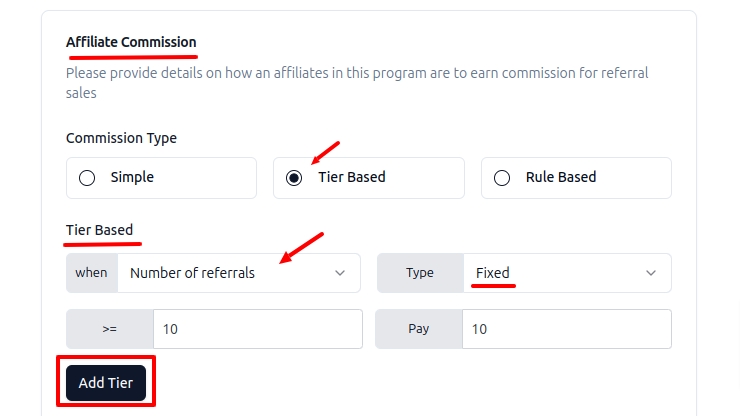740x416 pixels.
Task: Click the "Simple" option label text
Action: (x=132, y=178)
